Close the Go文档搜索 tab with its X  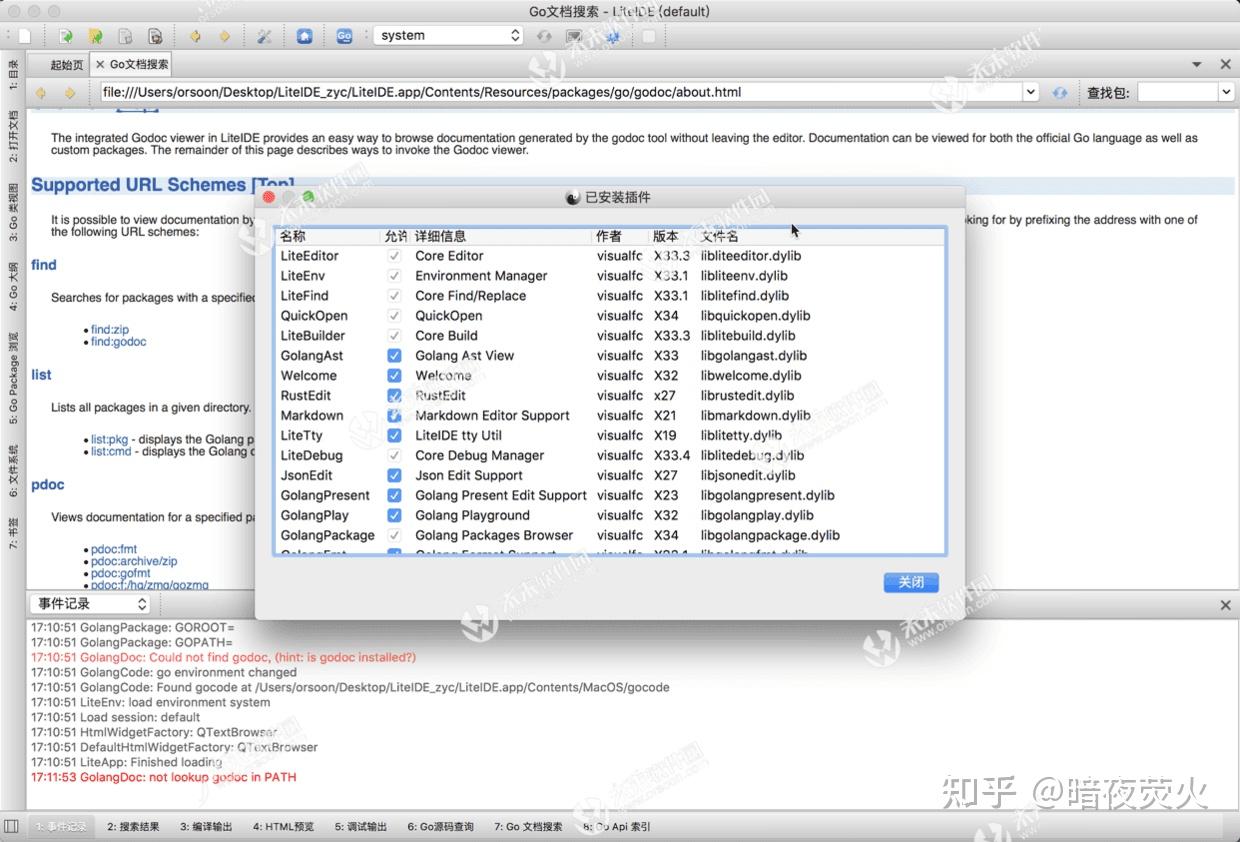tap(100, 64)
